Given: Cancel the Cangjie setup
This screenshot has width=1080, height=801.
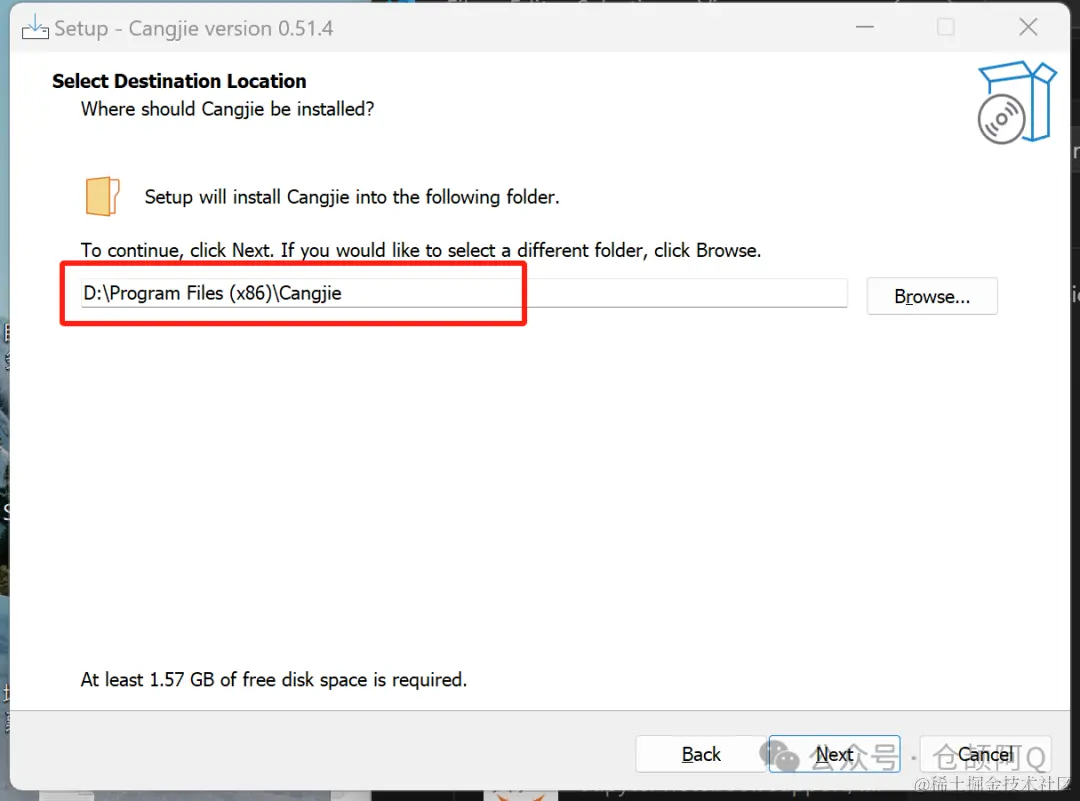Looking at the screenshot, I should (985, 754).
